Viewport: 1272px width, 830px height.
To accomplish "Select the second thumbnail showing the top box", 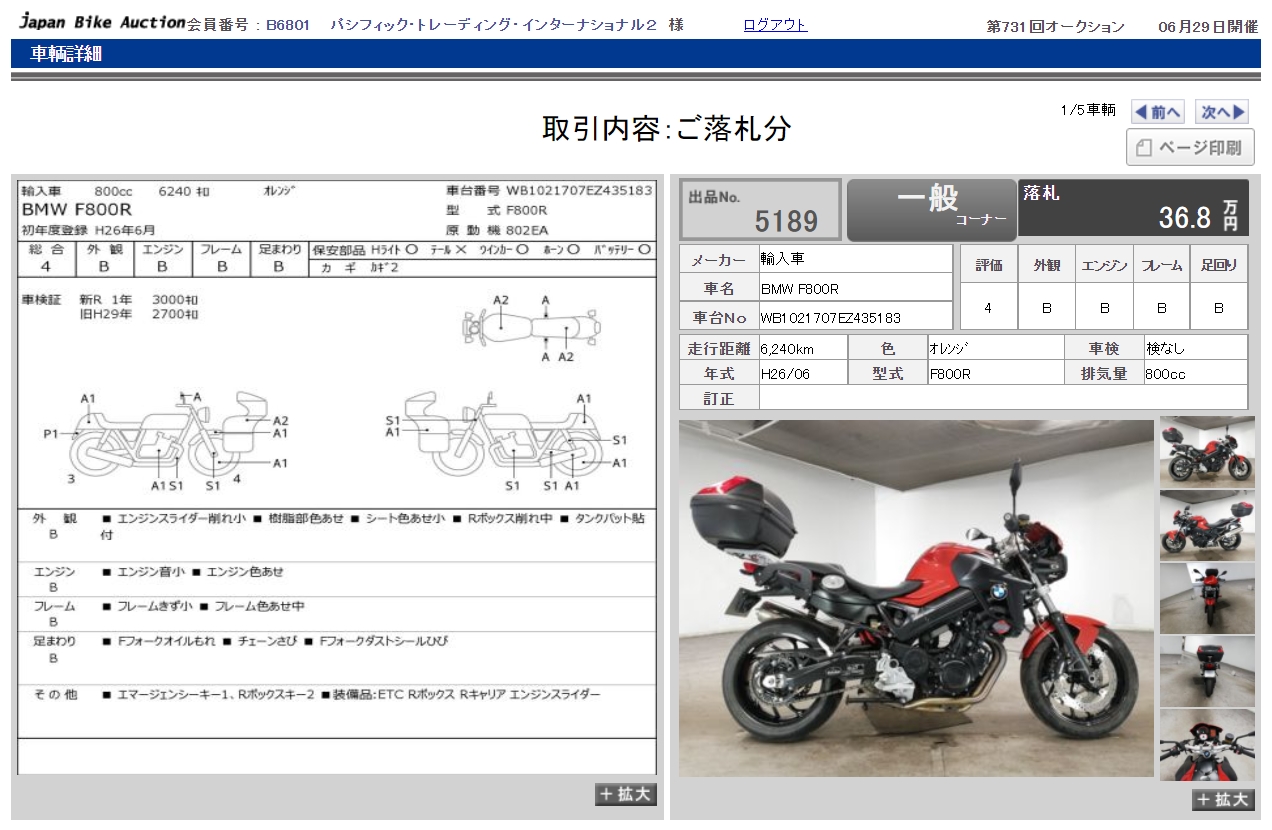I will click(1207, 524).
